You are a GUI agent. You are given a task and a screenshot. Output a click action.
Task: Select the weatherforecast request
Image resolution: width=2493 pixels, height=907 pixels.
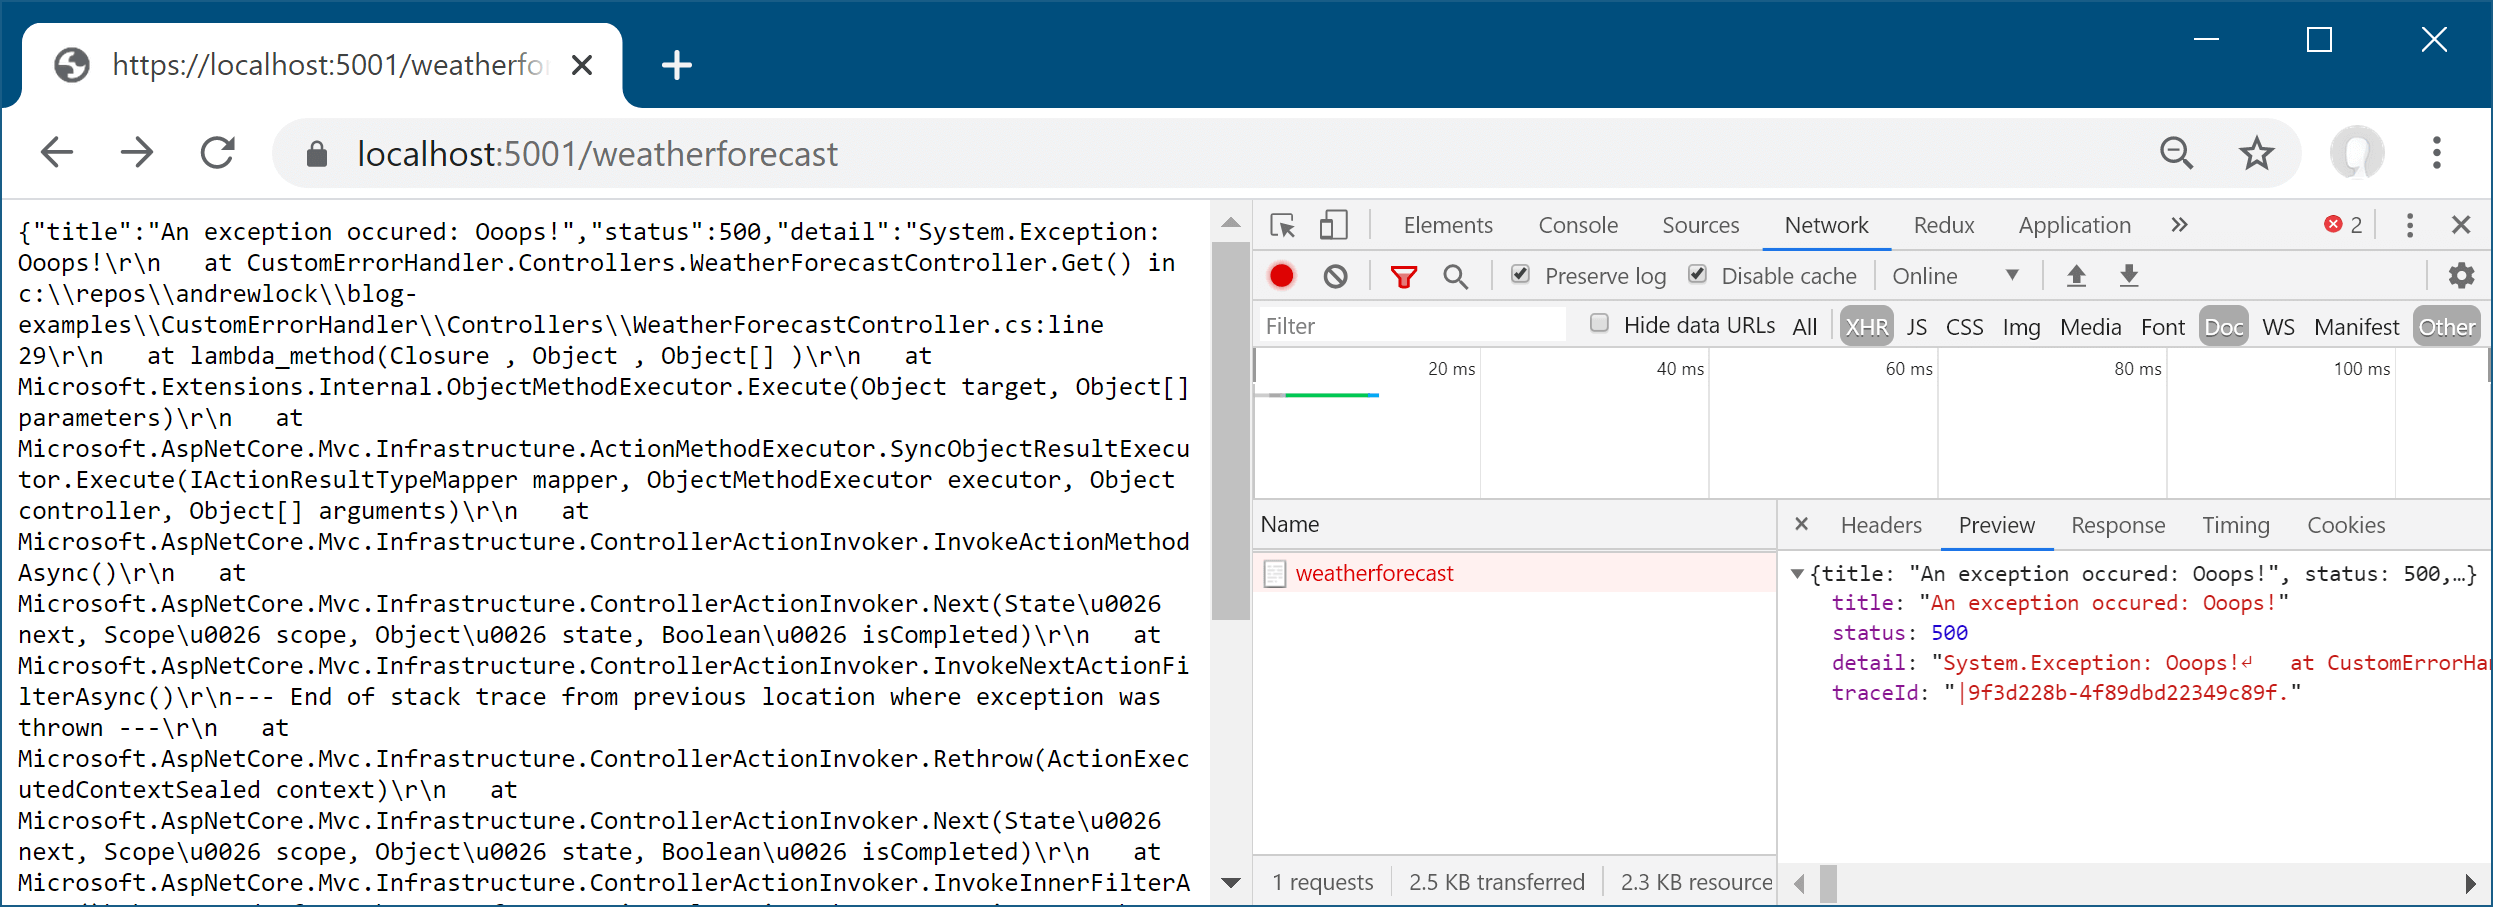point(1374,573)
